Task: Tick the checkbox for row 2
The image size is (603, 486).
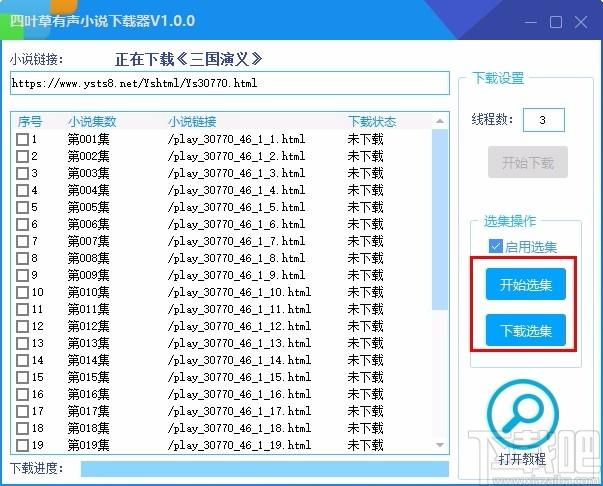Action: tap(22, 156)
